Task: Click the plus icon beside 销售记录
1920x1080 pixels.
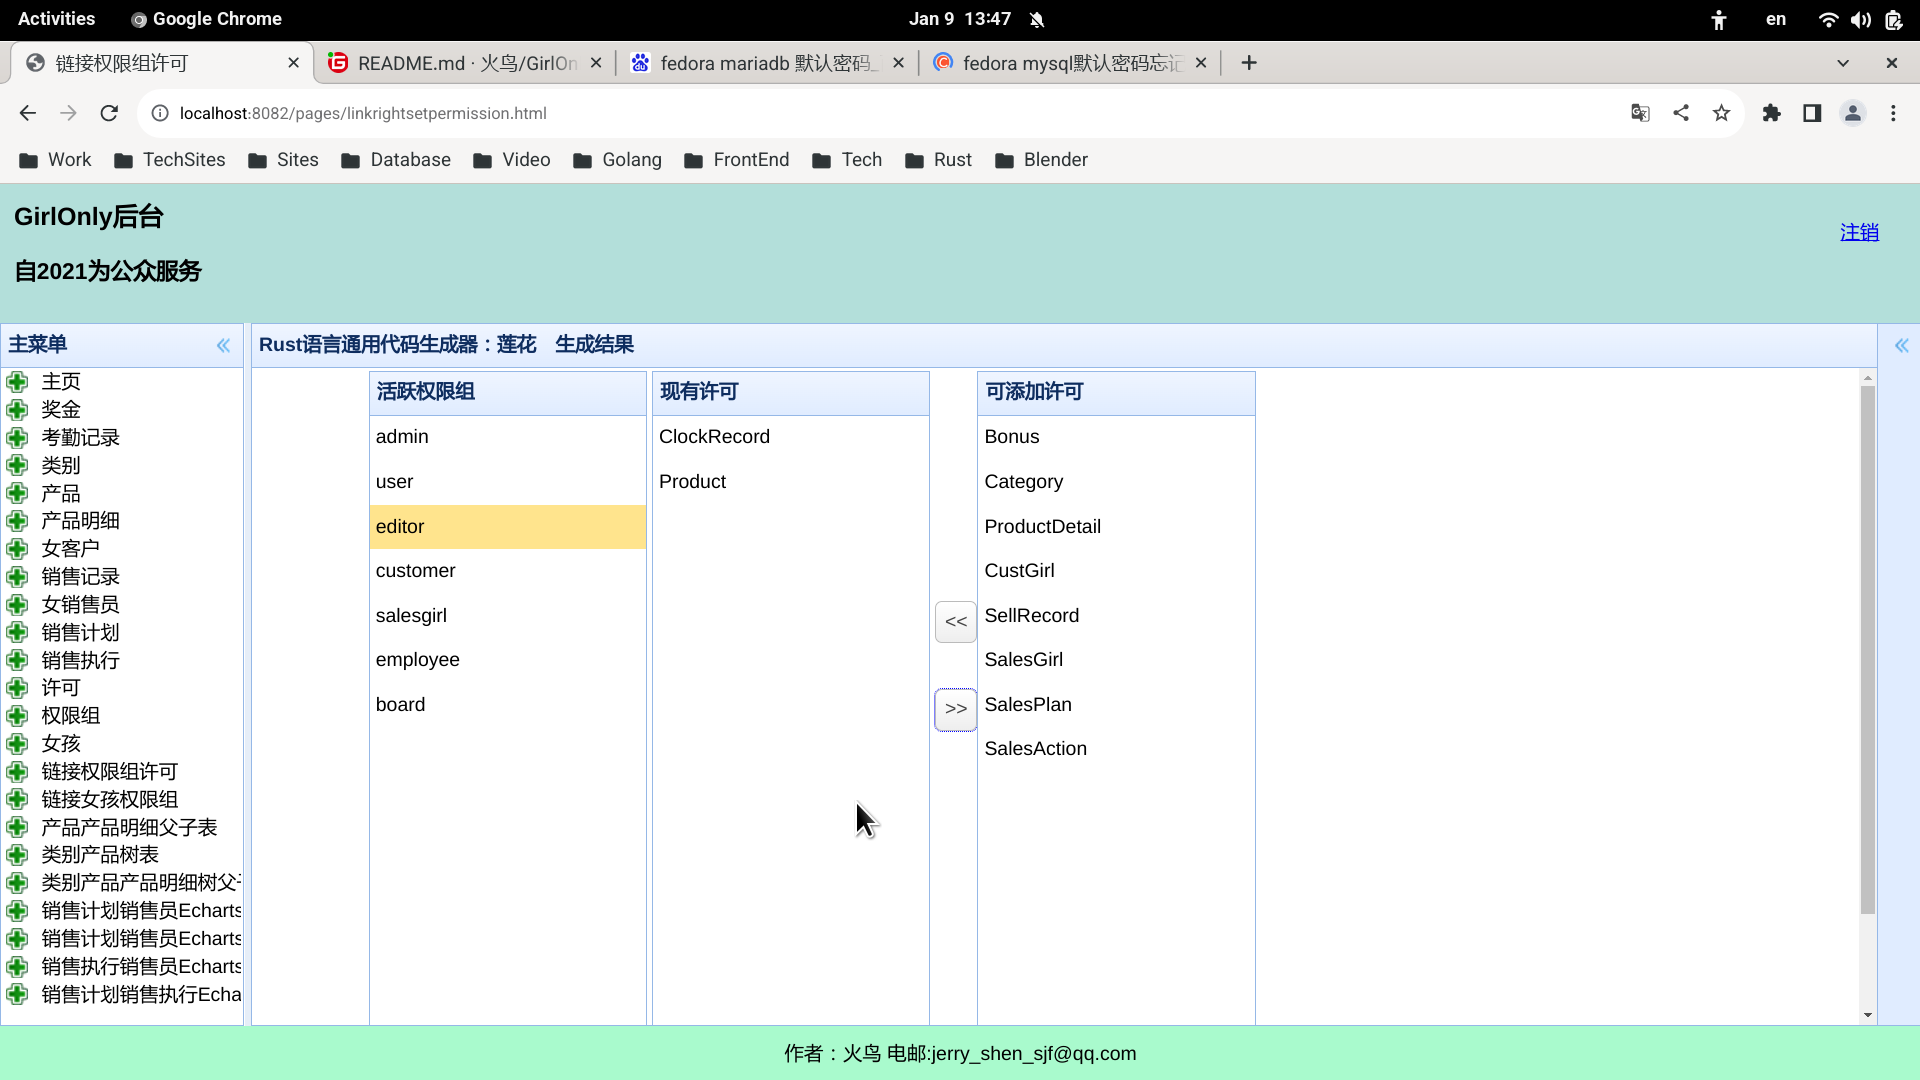Action: (x=17, y=577)
